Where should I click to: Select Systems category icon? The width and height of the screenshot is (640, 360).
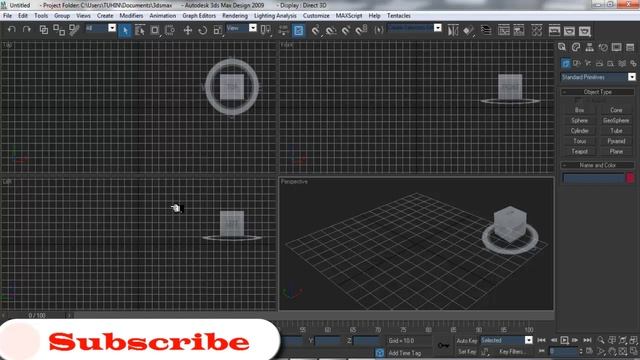633,63
